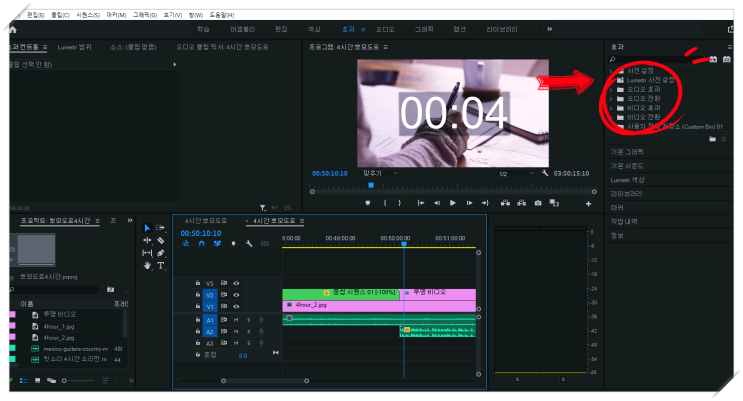Viewport: 743px width, 401px height.
Task: Switch project panel to list view
Action: [24, 381]
